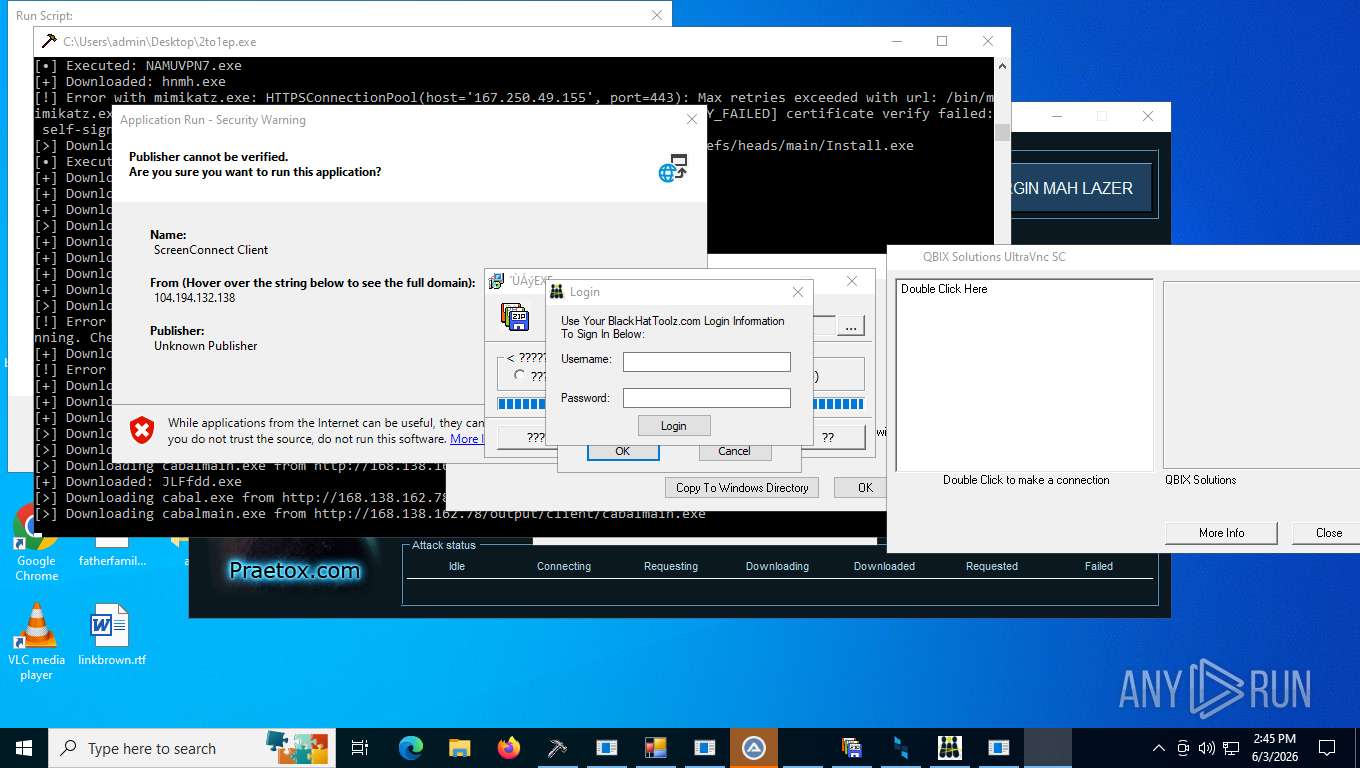Click the Praetox.com logo link
The image size is (1360, 768).
click(294, 570)
